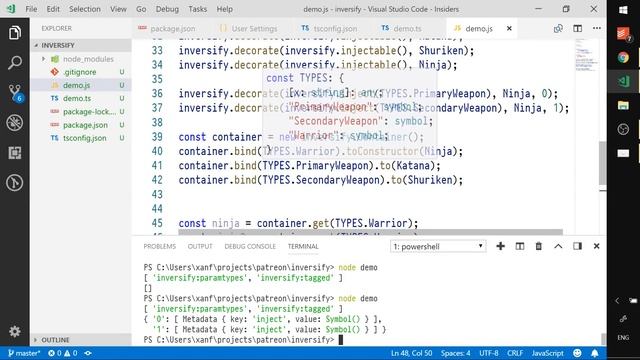Open the Manage gear icon

[15, 331]
